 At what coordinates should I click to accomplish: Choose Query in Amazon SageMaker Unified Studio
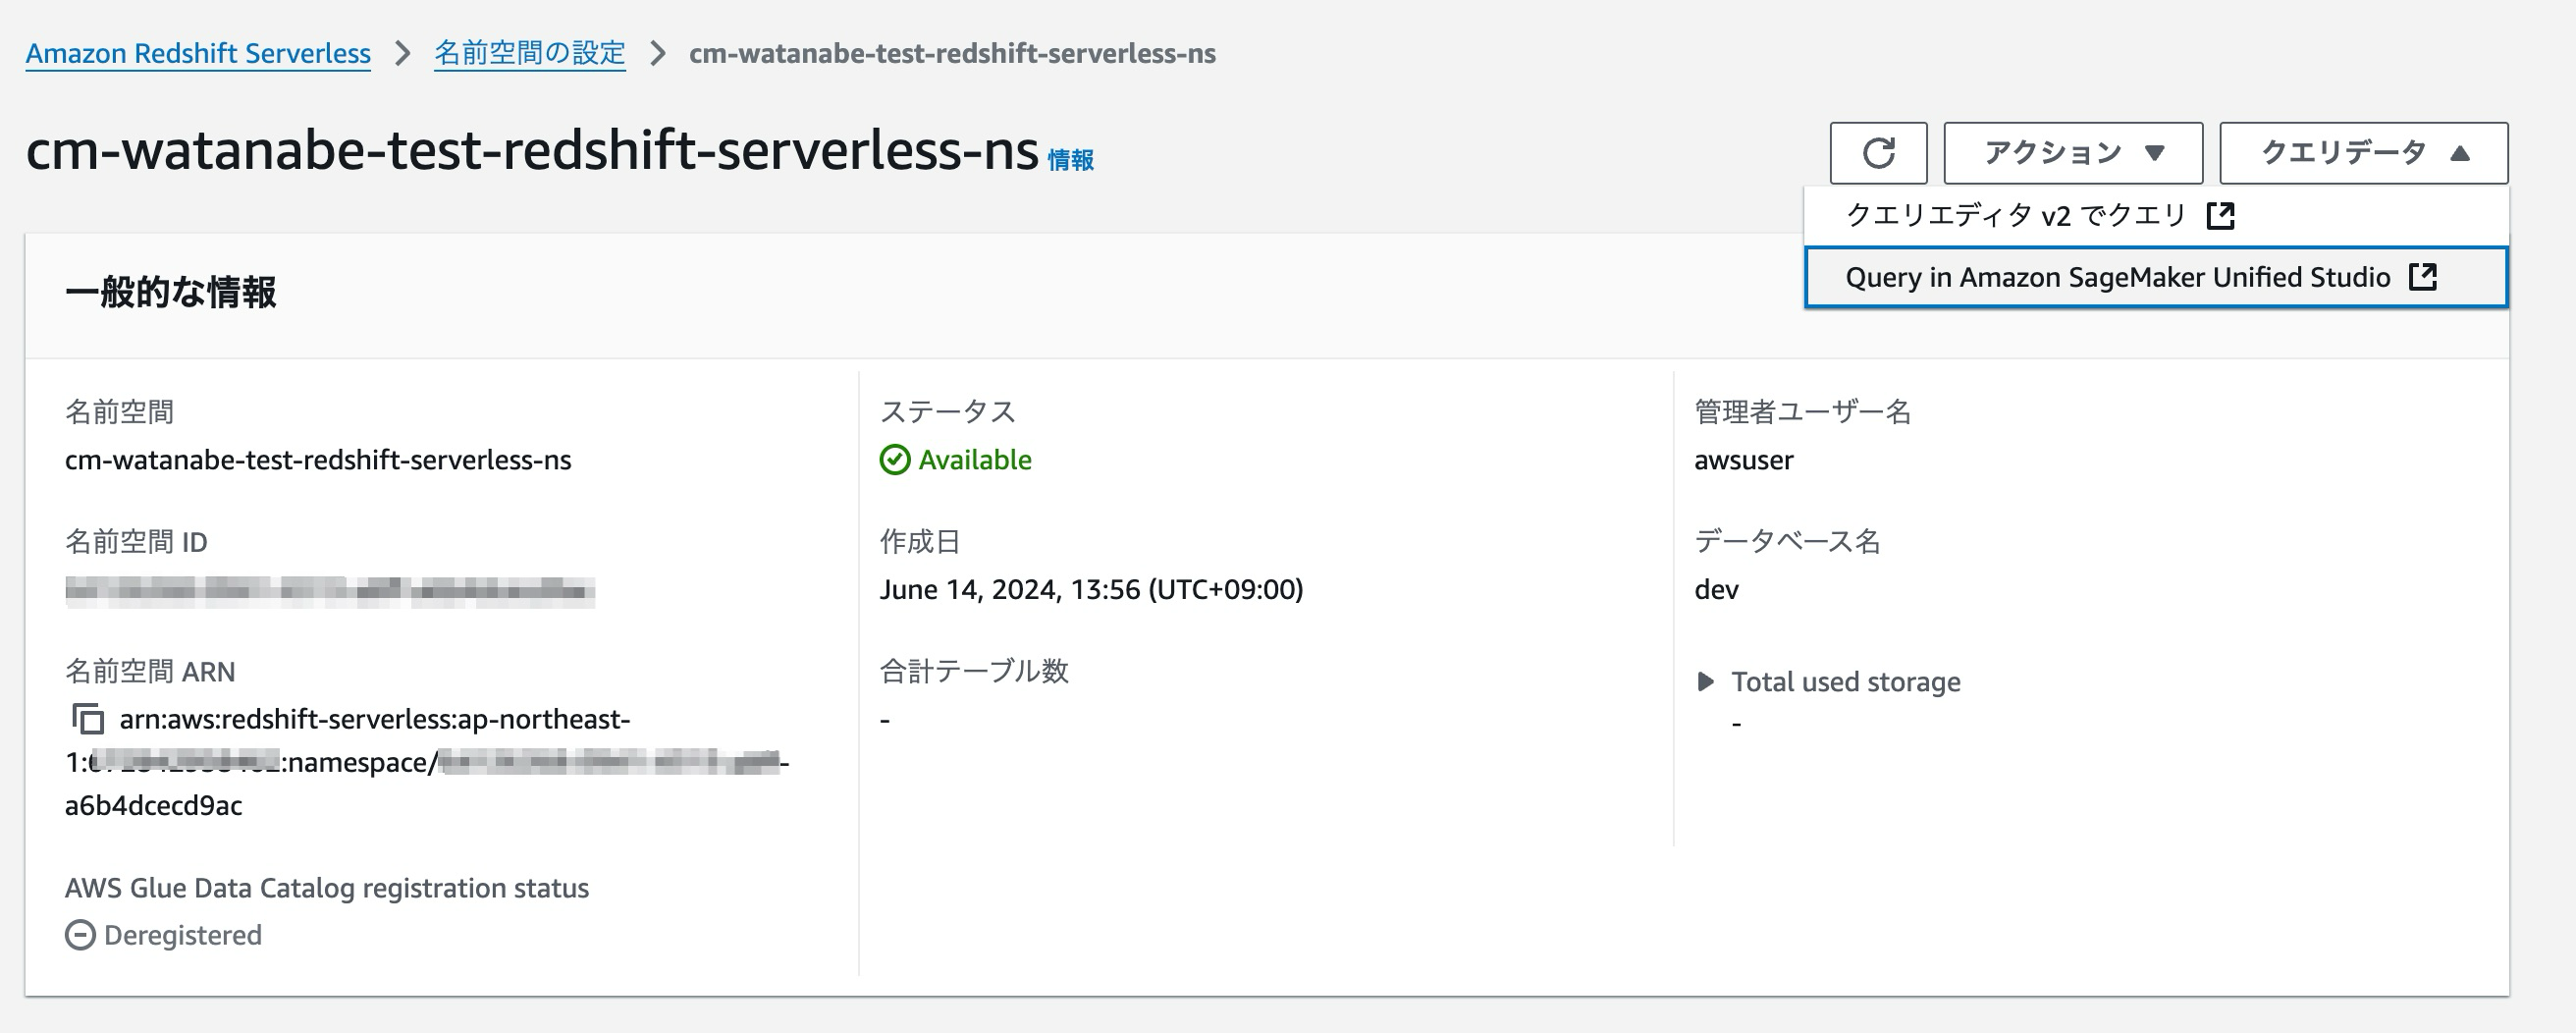(x=2117, y=277)
